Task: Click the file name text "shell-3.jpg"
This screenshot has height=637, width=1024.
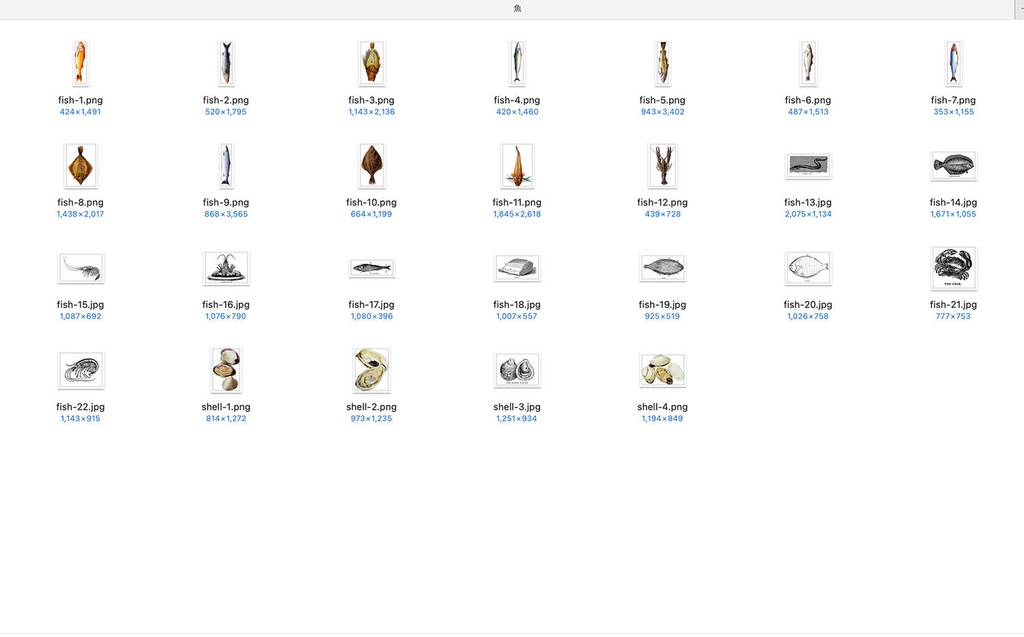Action: tap(517, 406)
